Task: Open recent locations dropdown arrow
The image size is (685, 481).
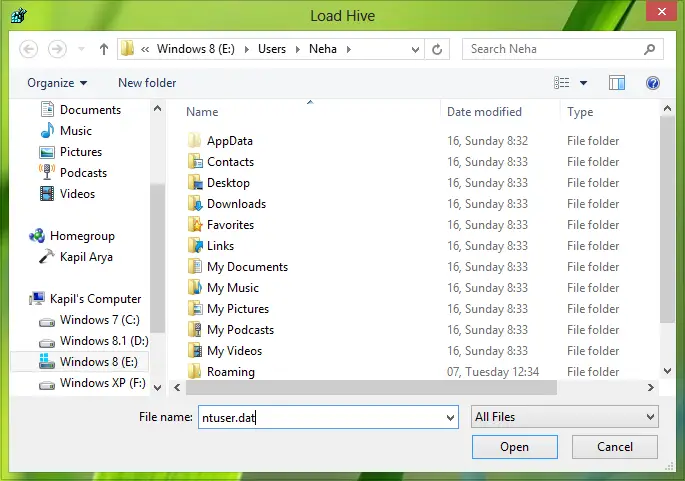Action: pos(81,49)
